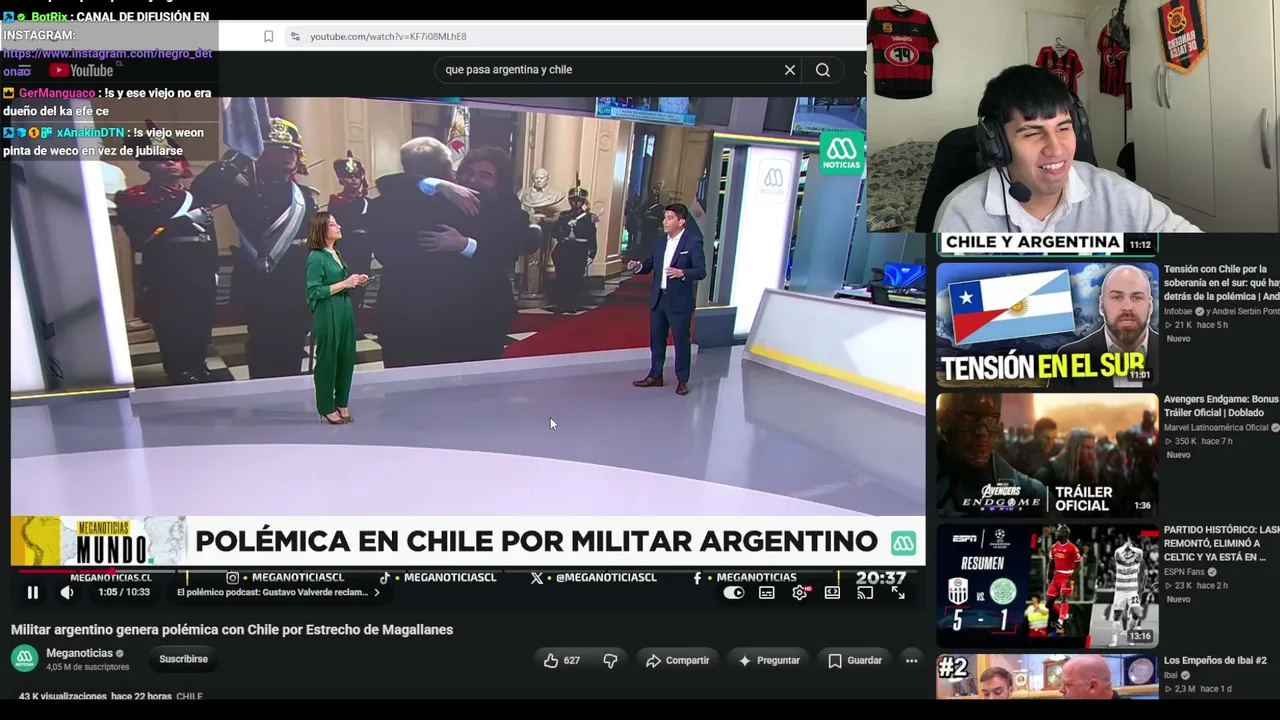Turn on subtitles in the player

[767, 593]
